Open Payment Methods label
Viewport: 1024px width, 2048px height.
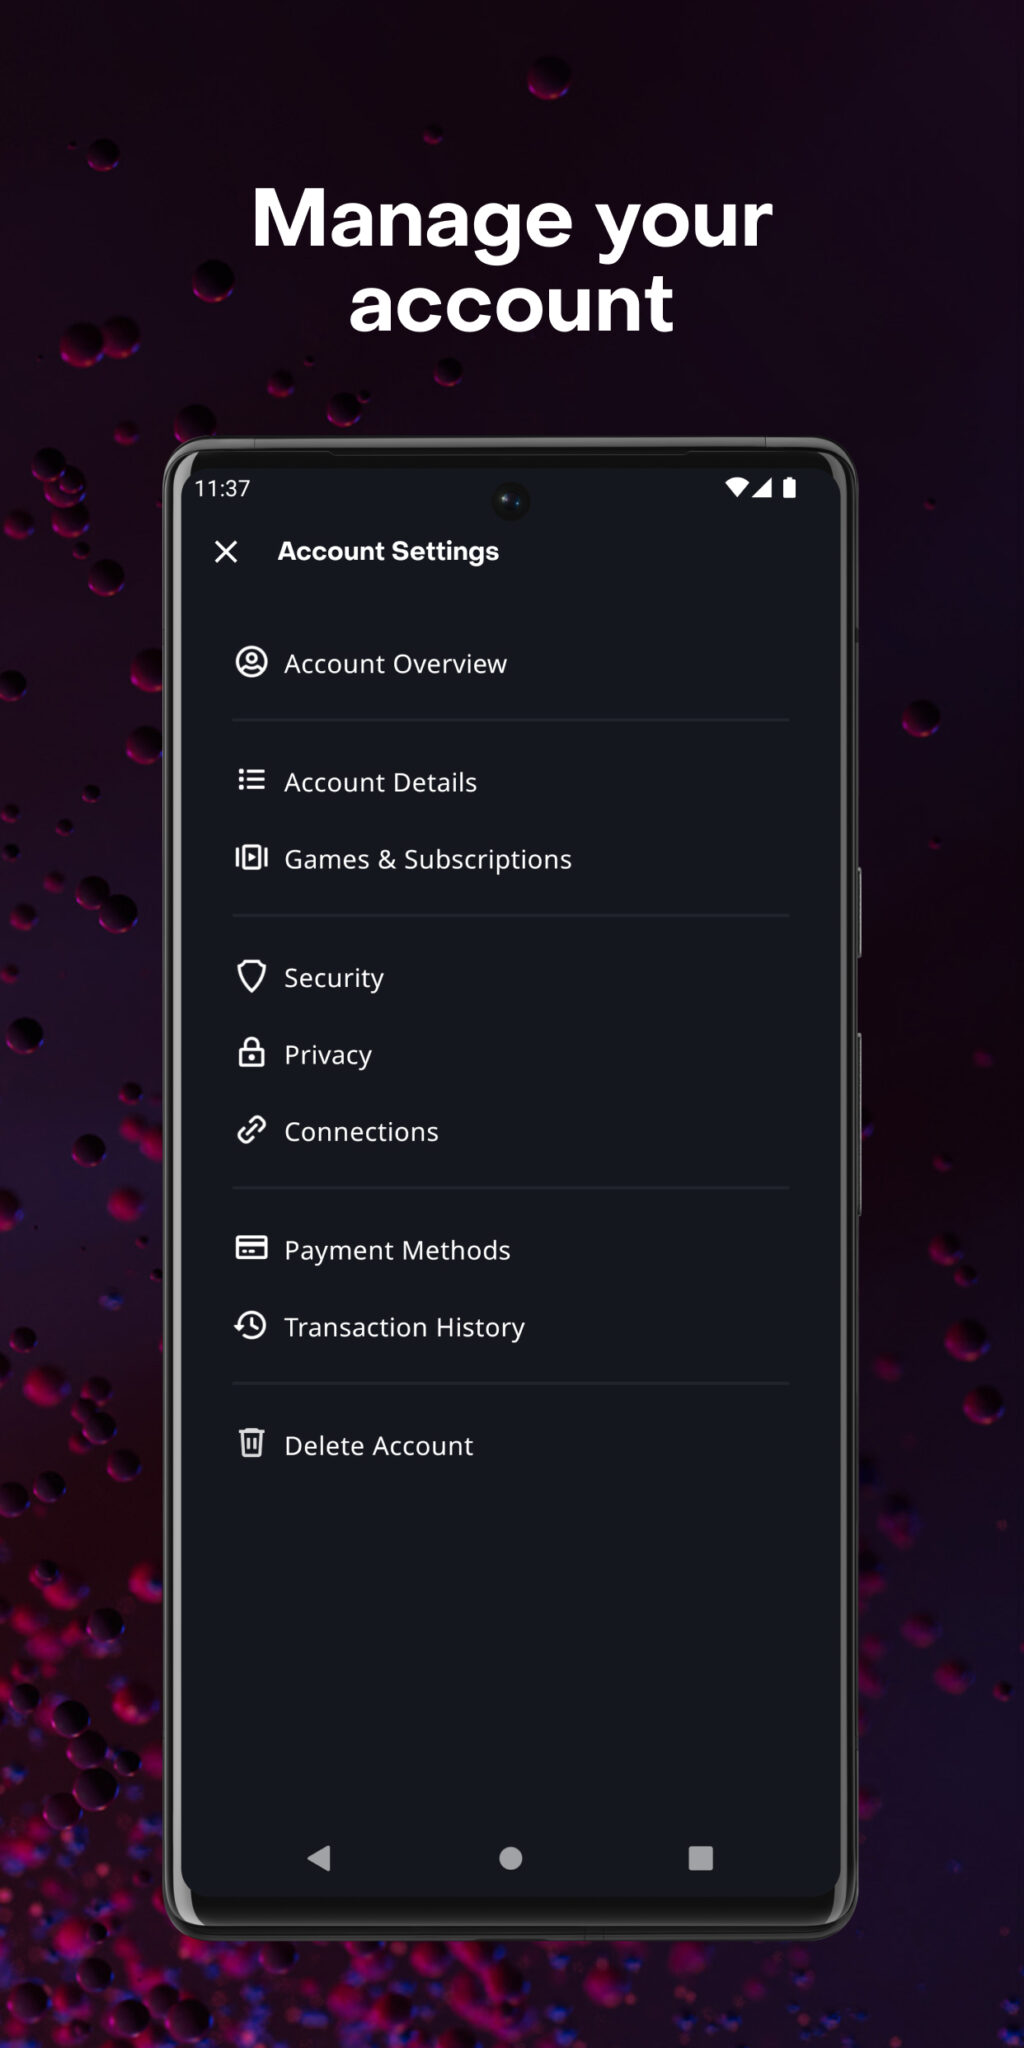coord(397,1250)
